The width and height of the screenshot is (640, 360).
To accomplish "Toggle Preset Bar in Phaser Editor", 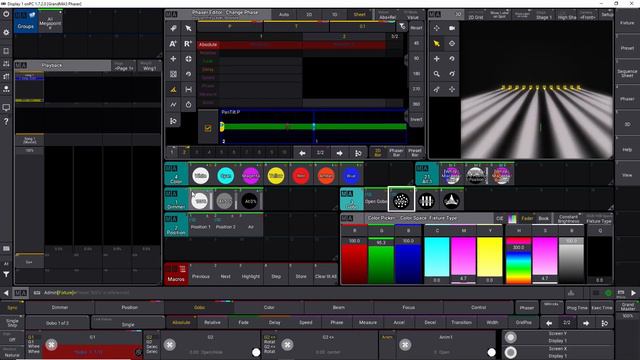I will (415, 153).
